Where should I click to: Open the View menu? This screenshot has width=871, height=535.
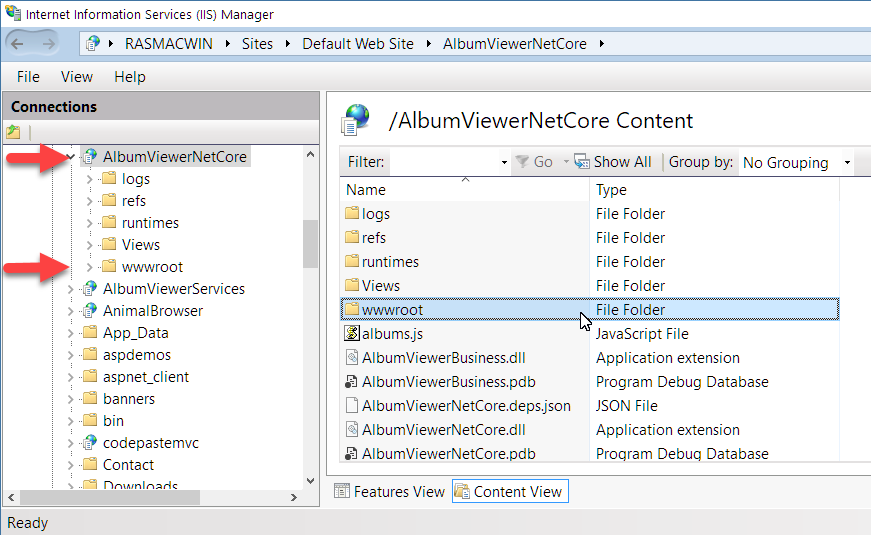click(77, 77)
